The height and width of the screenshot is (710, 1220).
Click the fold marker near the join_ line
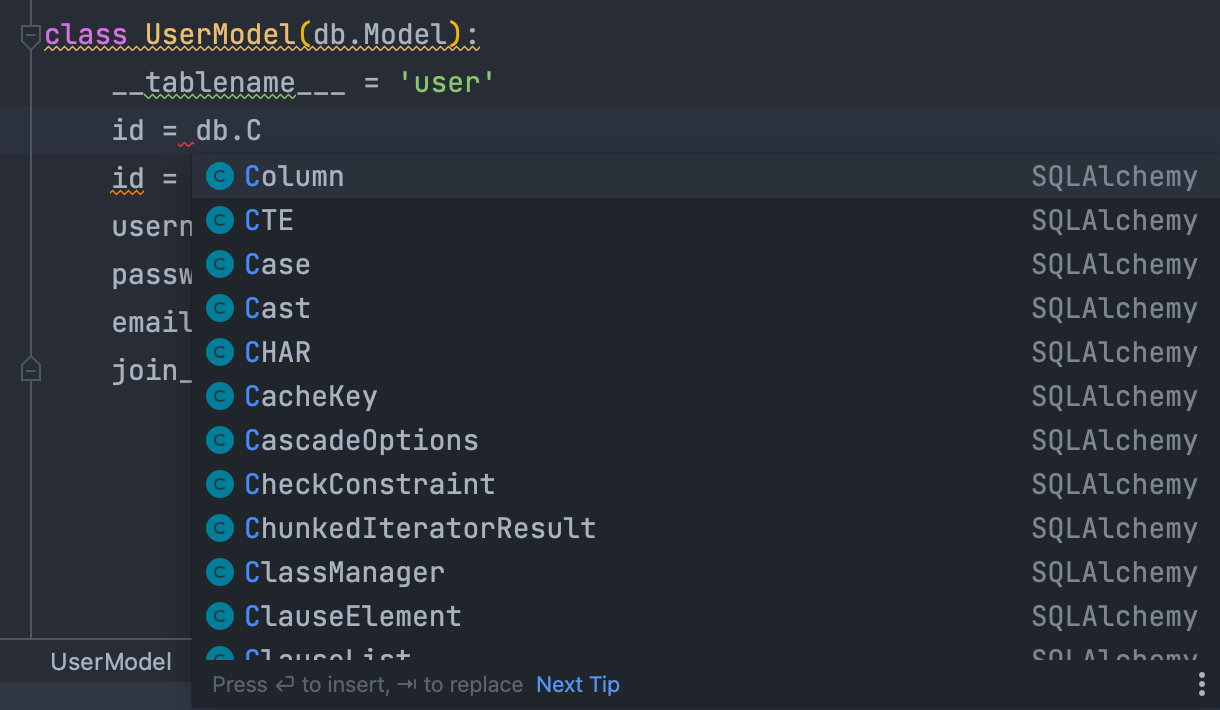coord(30,369)
